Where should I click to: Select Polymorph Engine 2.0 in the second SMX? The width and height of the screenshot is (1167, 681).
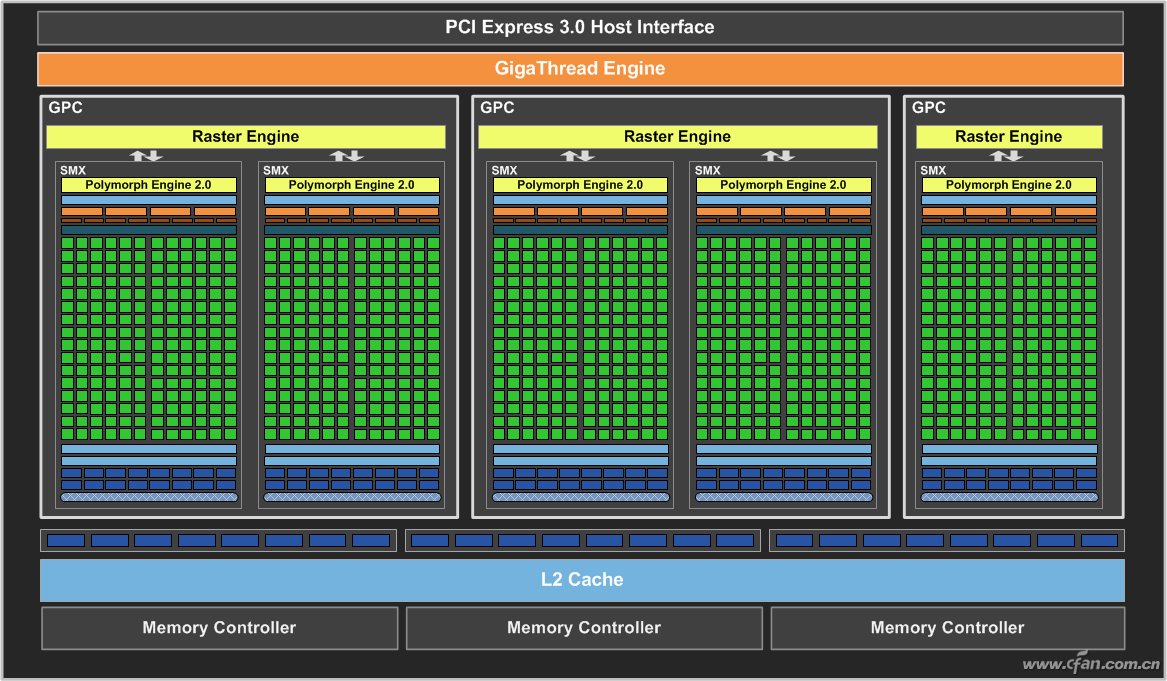(352, 185)
